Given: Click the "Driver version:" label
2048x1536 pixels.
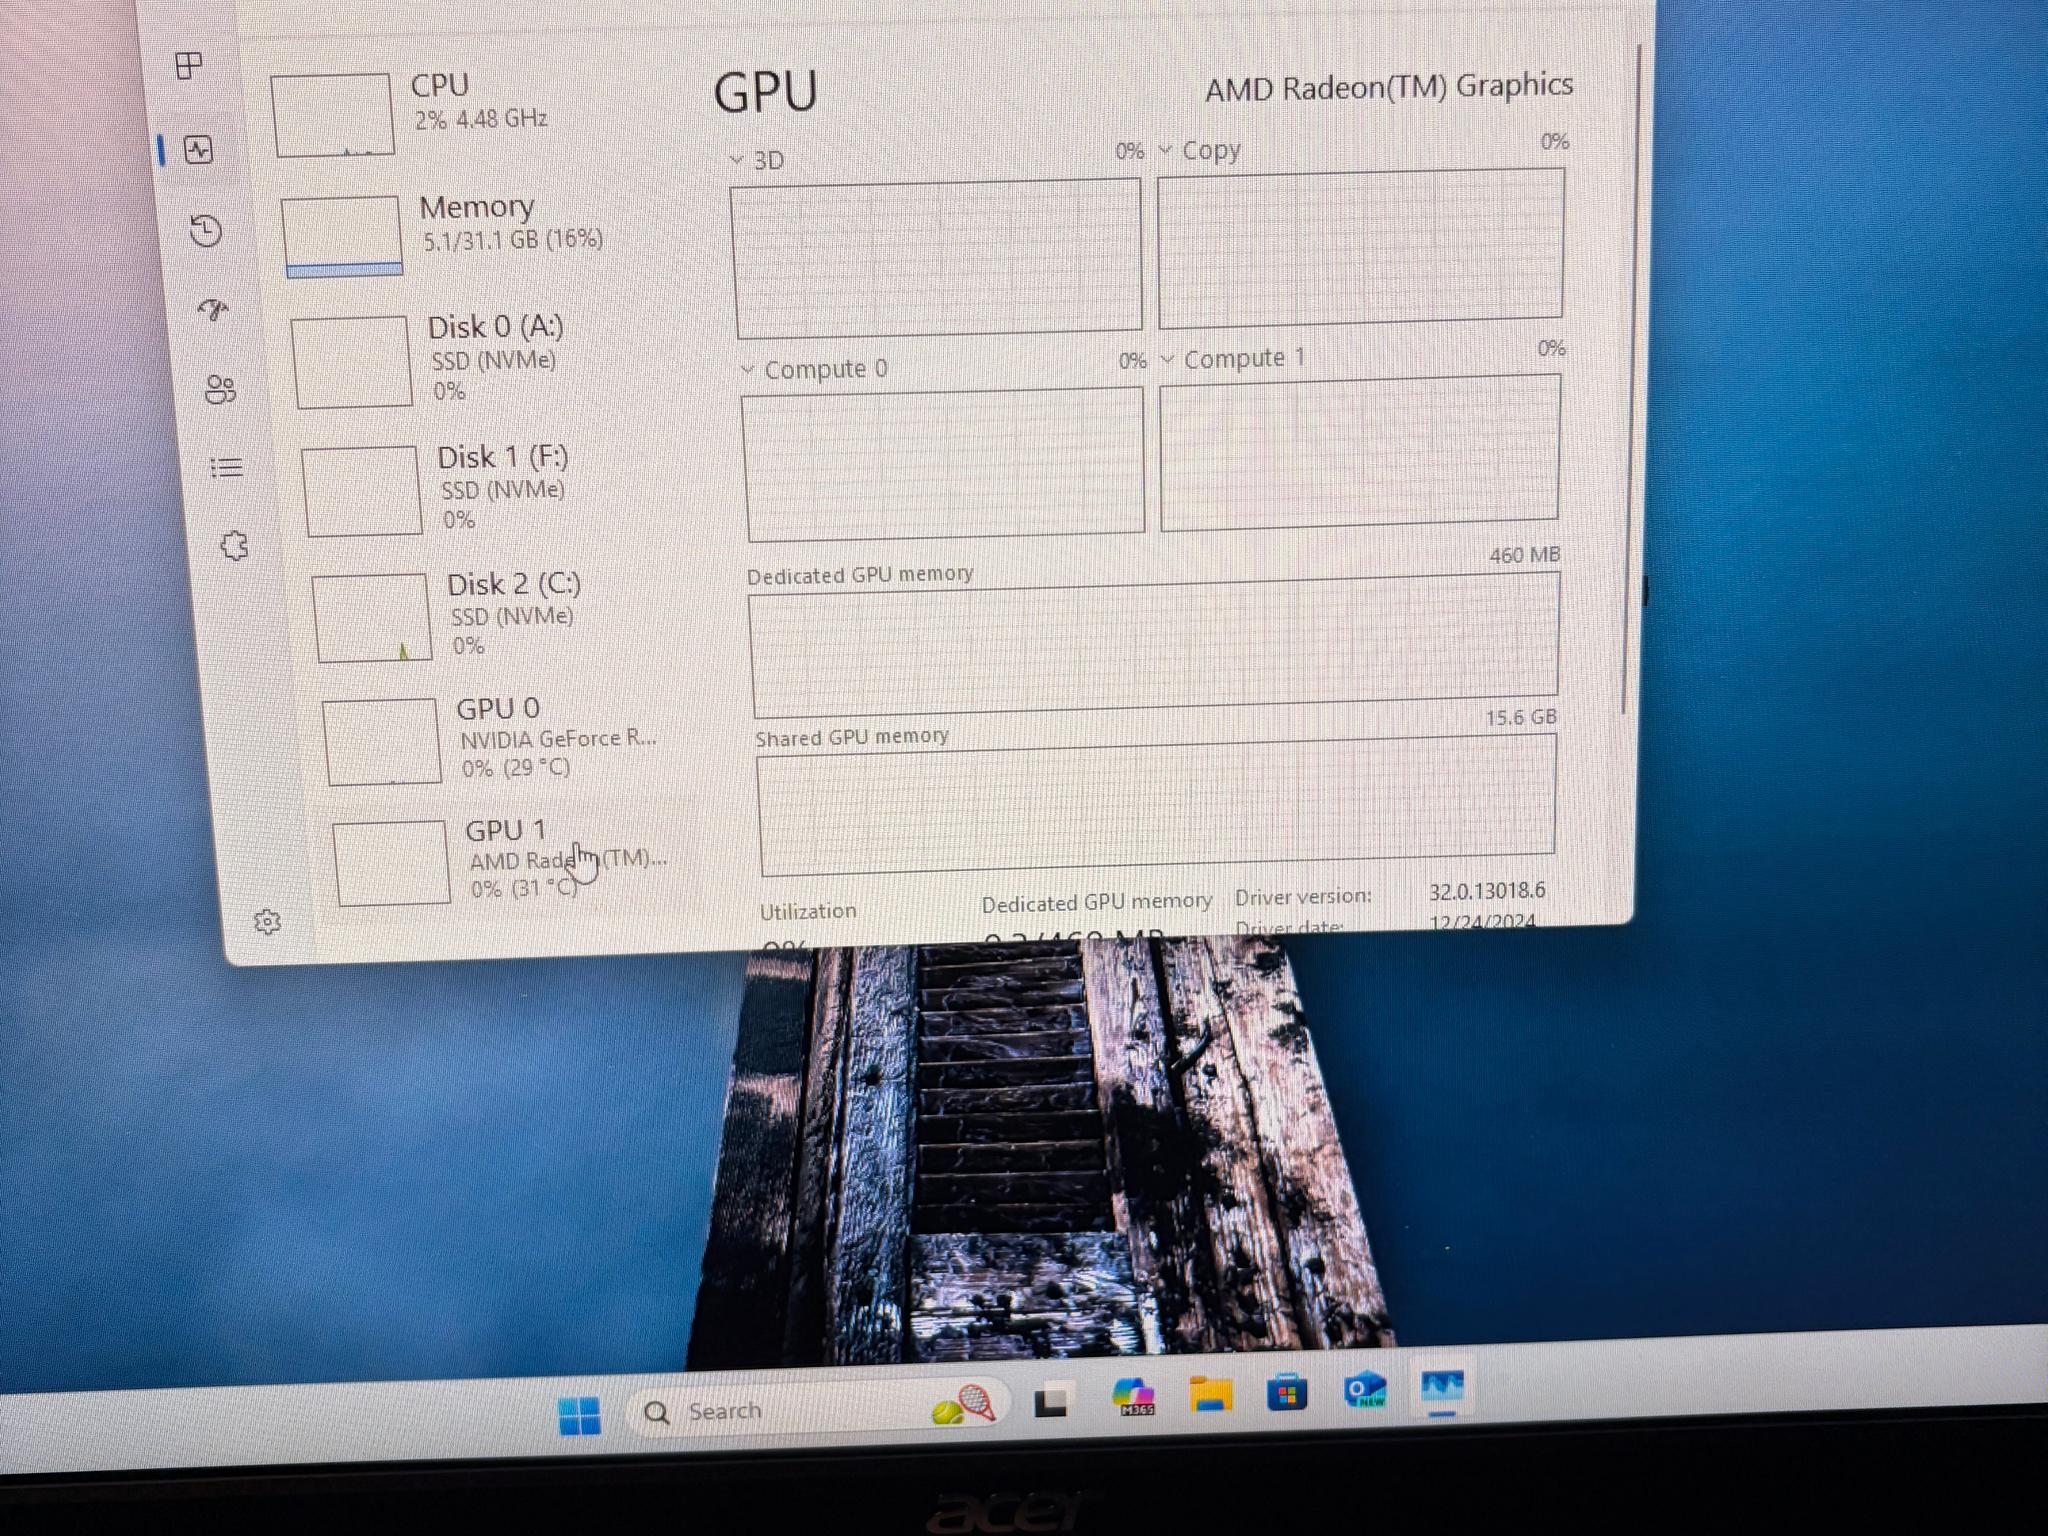Looking at the screenshot, I should 1304,896.
